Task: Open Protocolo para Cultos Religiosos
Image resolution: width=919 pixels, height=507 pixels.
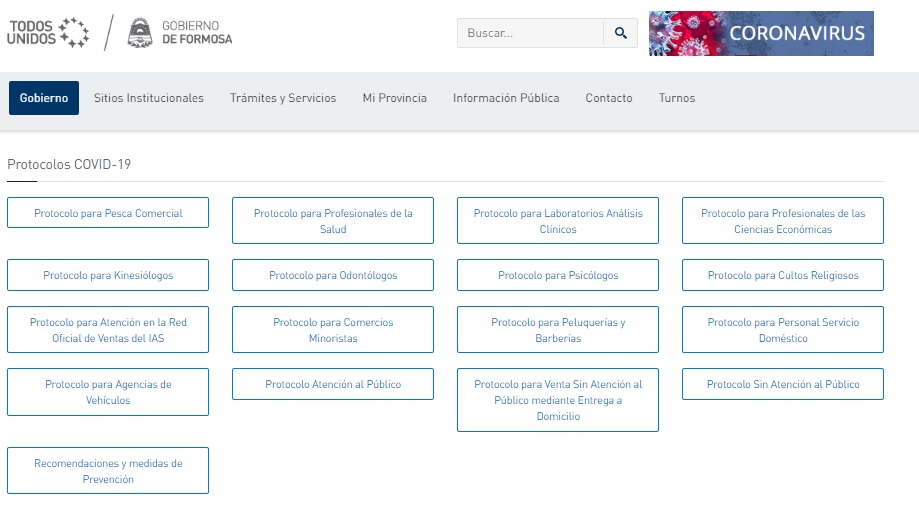Action: tap(783, 275)
